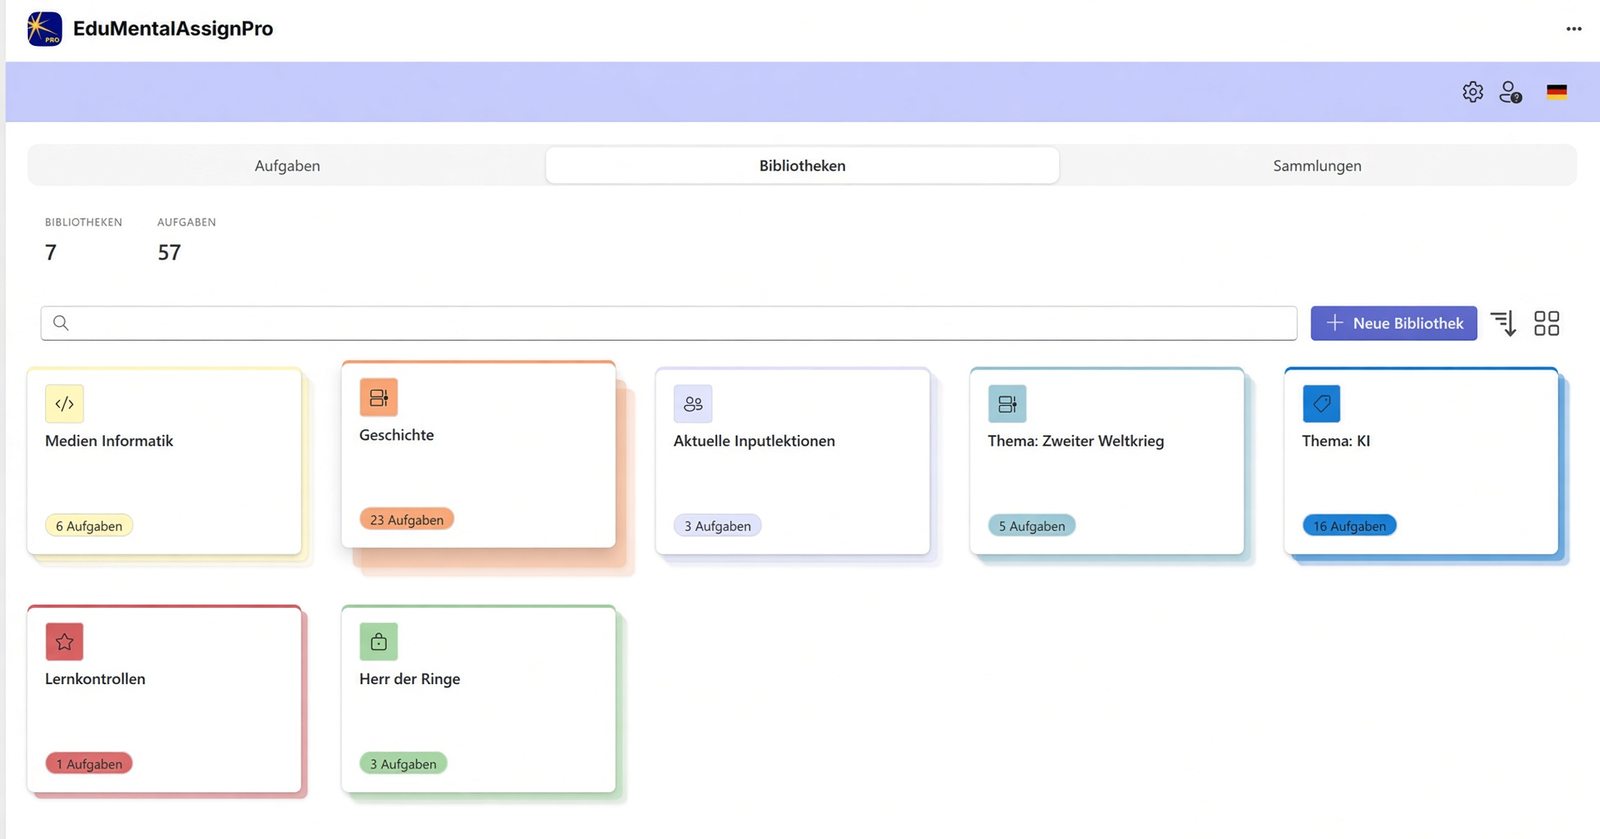Click the 6 Aufgaben badge
Viewport: 1600px width, 839px height.
89,526
